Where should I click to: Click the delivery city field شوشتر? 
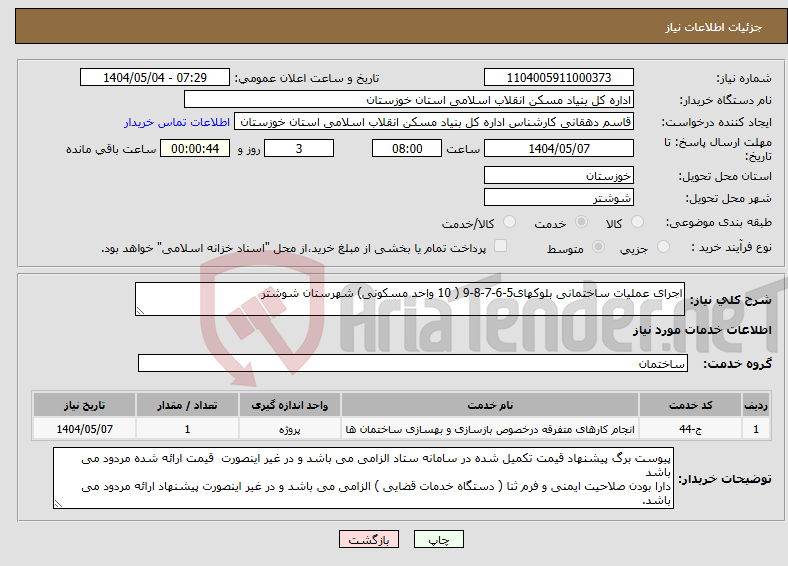pos(558,197)
